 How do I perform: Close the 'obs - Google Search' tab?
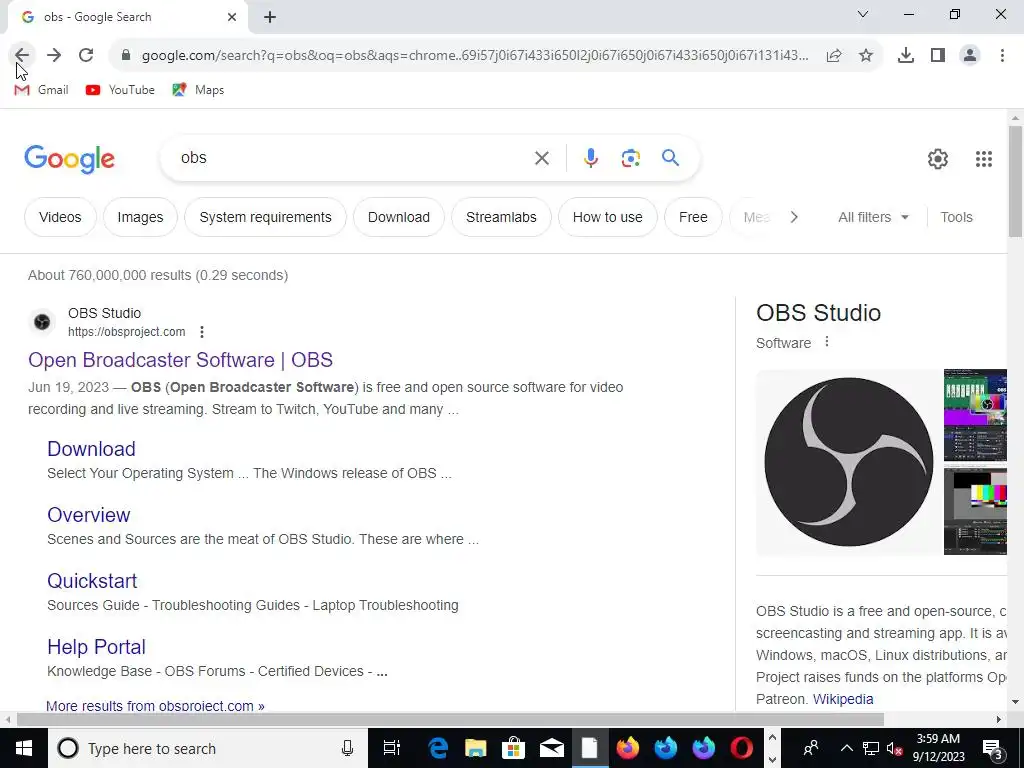[x=232, y=17]
